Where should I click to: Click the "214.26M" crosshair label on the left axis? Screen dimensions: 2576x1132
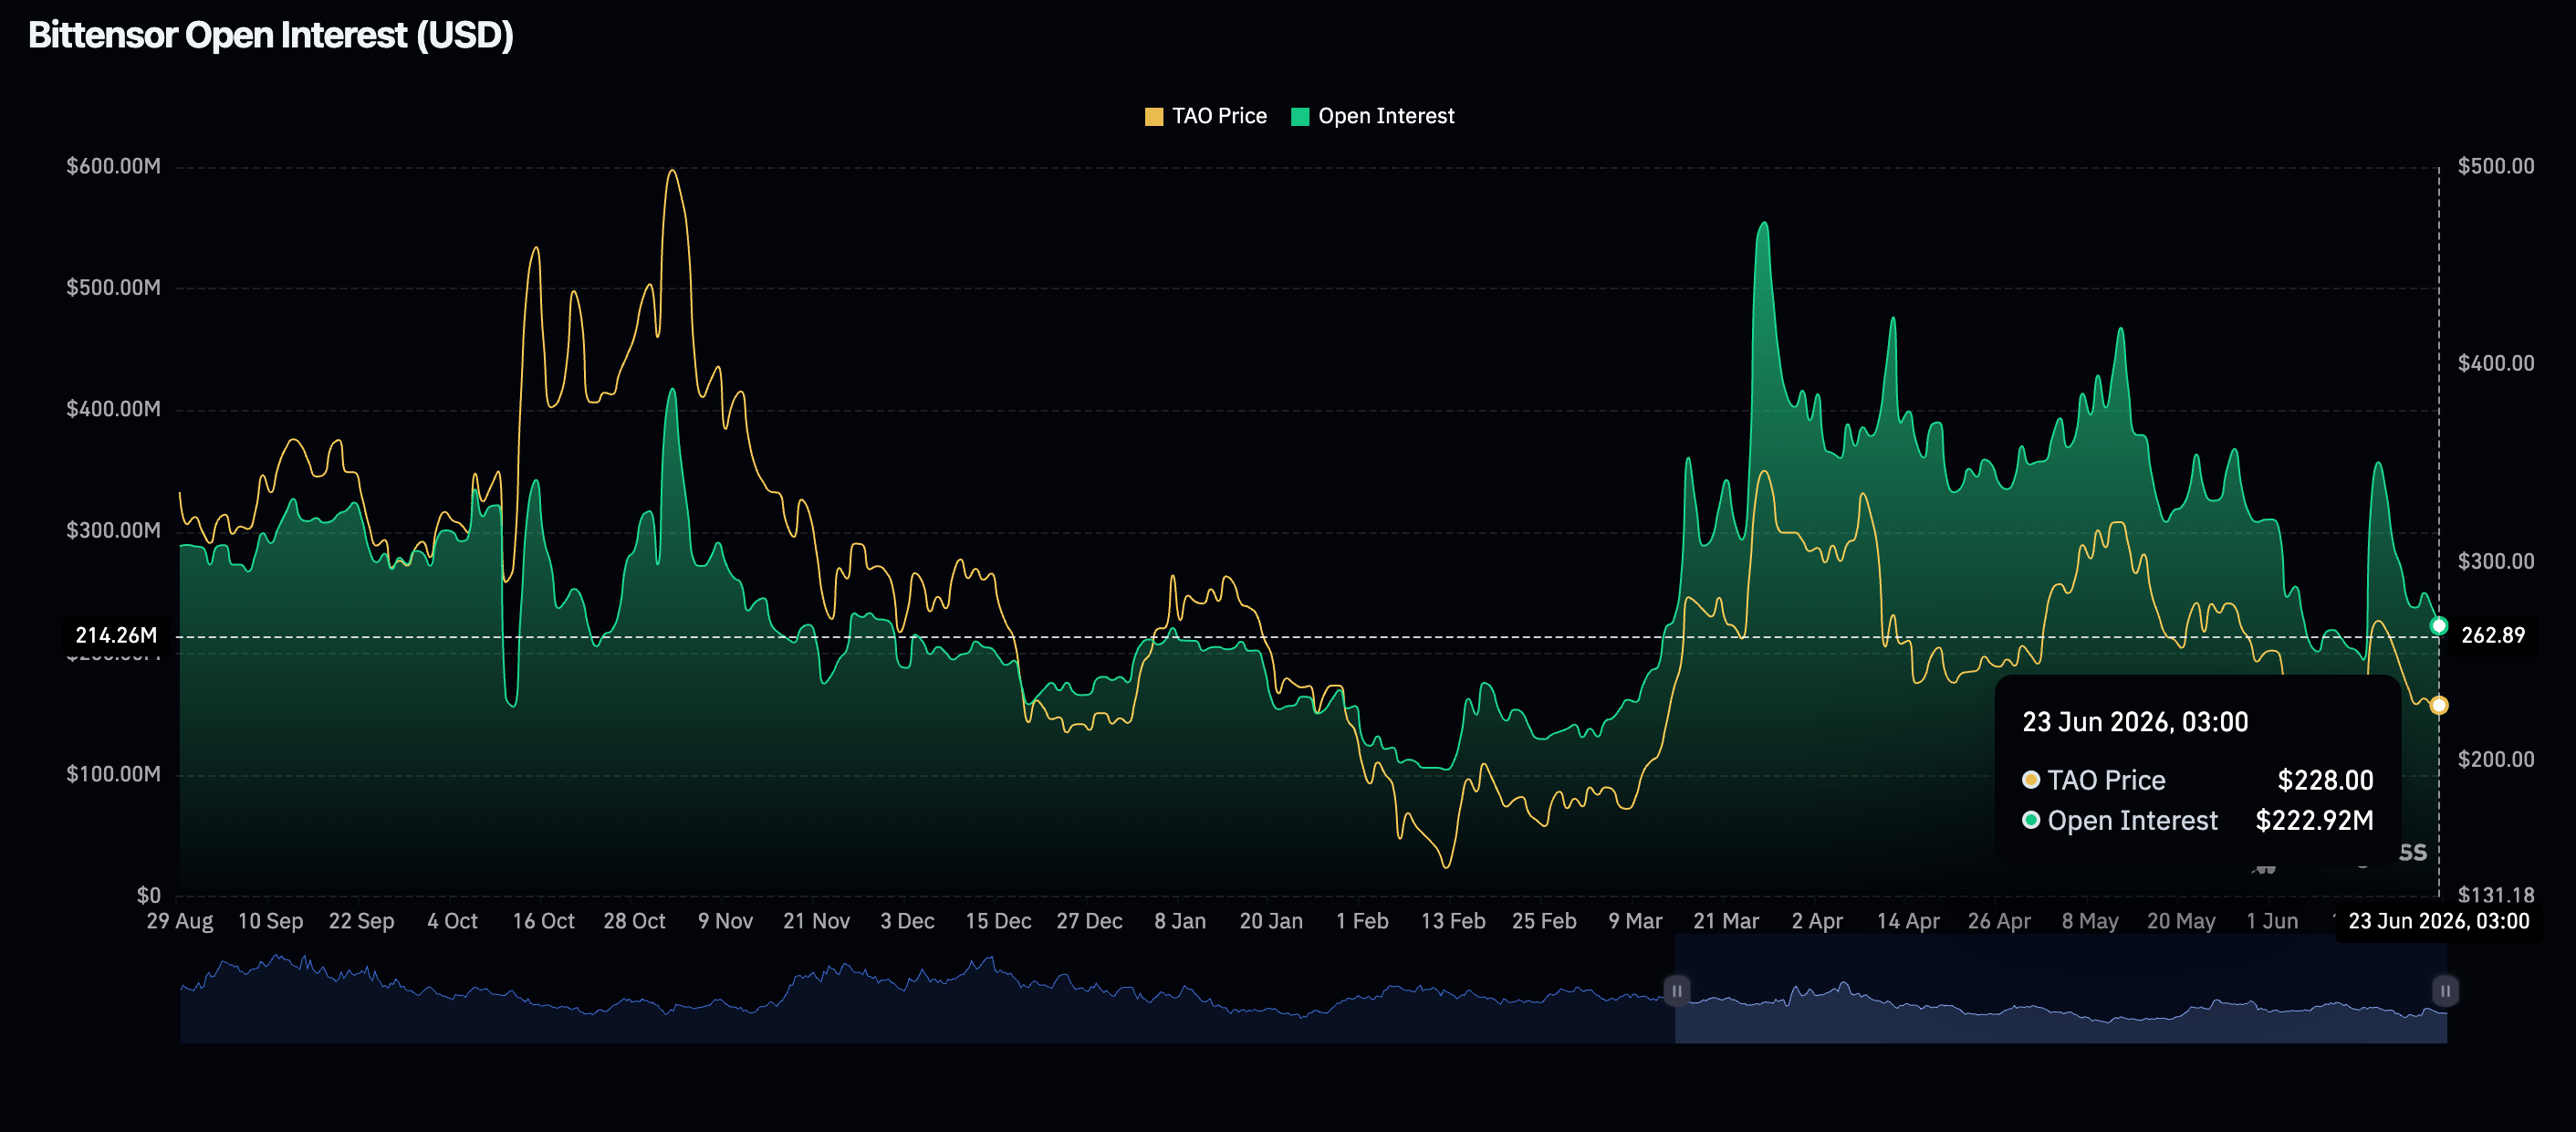tap(116, 635)
